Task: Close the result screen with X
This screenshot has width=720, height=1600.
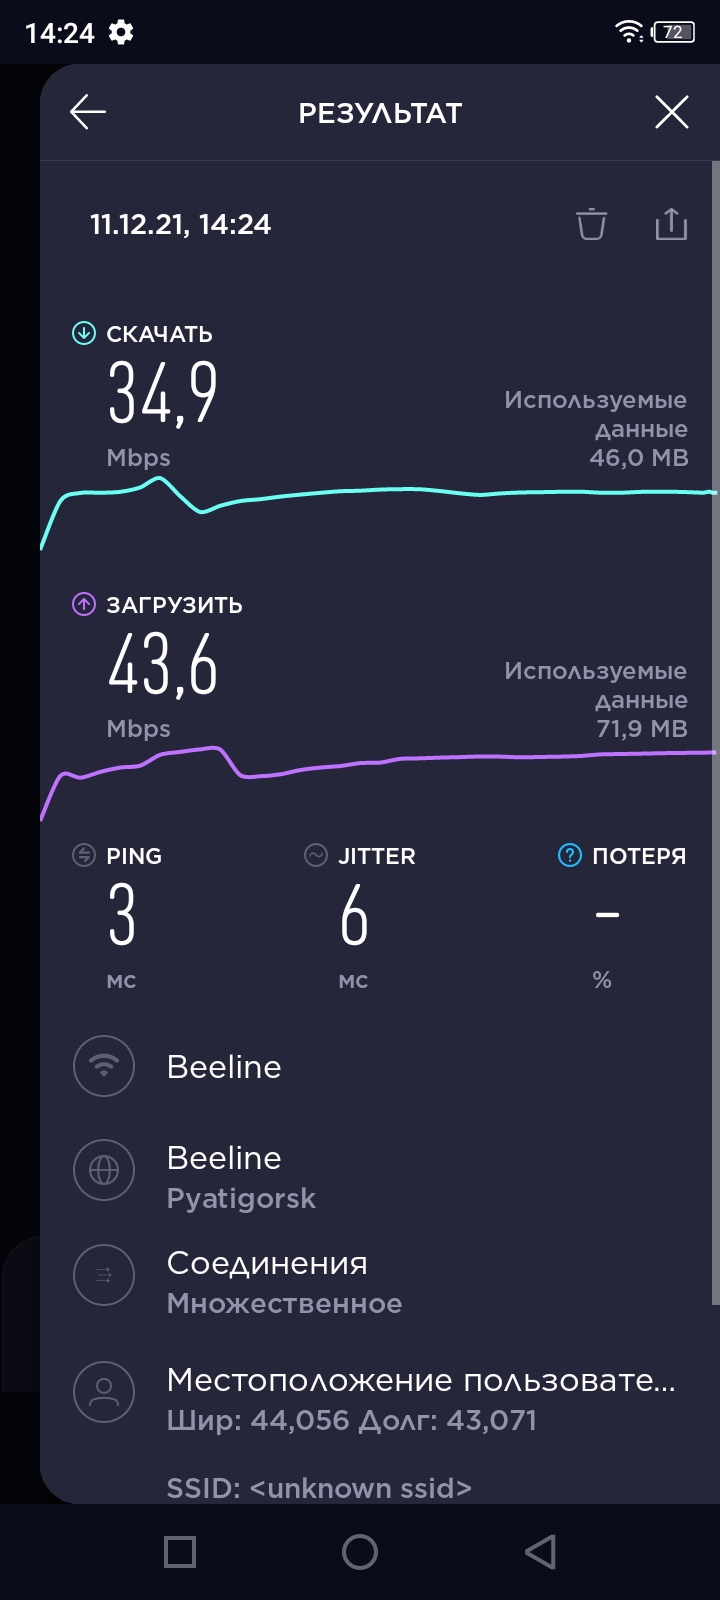Action: 671,113
